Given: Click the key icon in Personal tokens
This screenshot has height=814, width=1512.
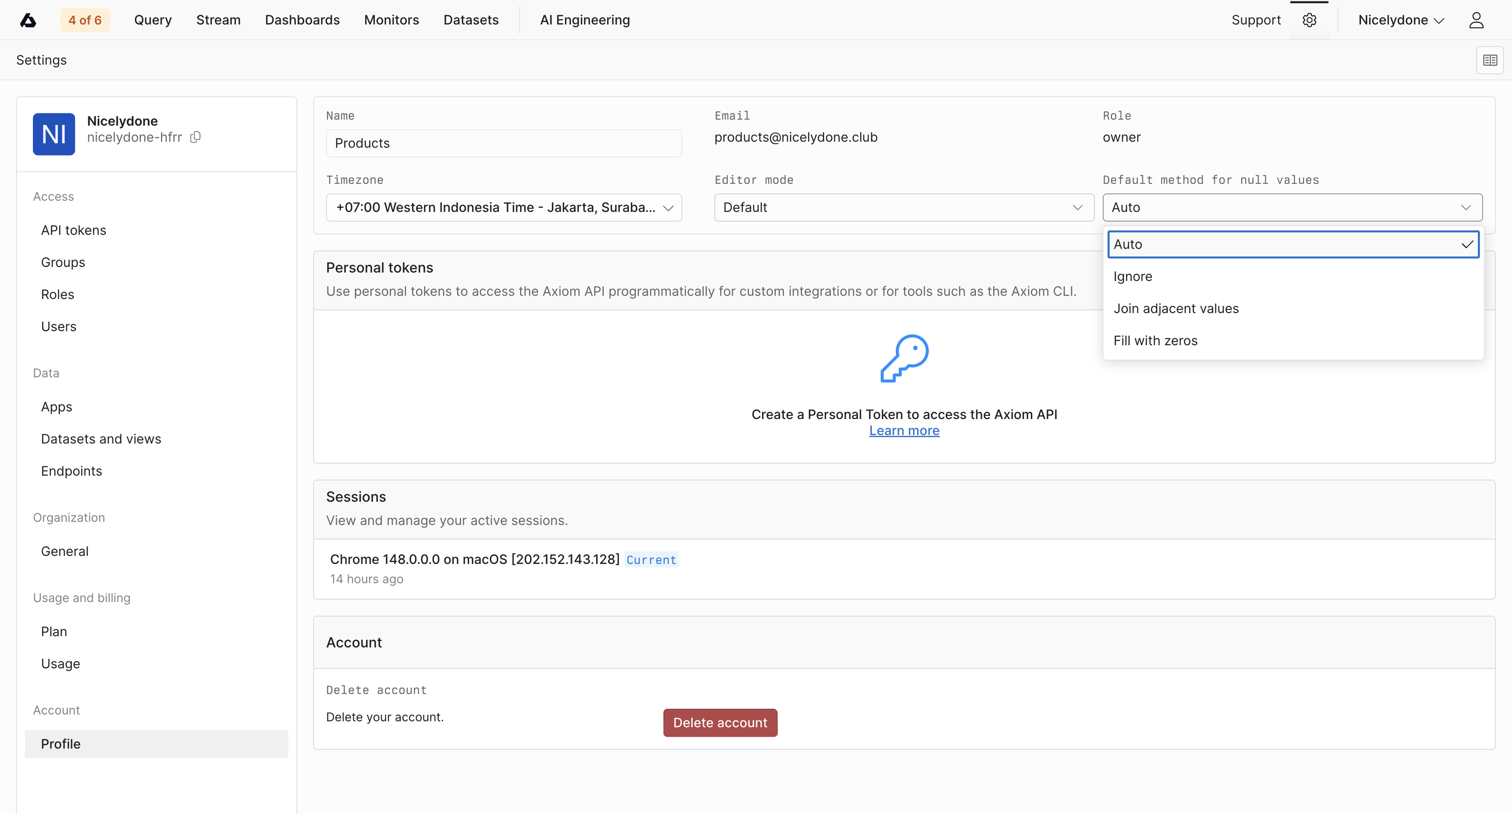Looking at the screenshot, I should tap(904, 358).
